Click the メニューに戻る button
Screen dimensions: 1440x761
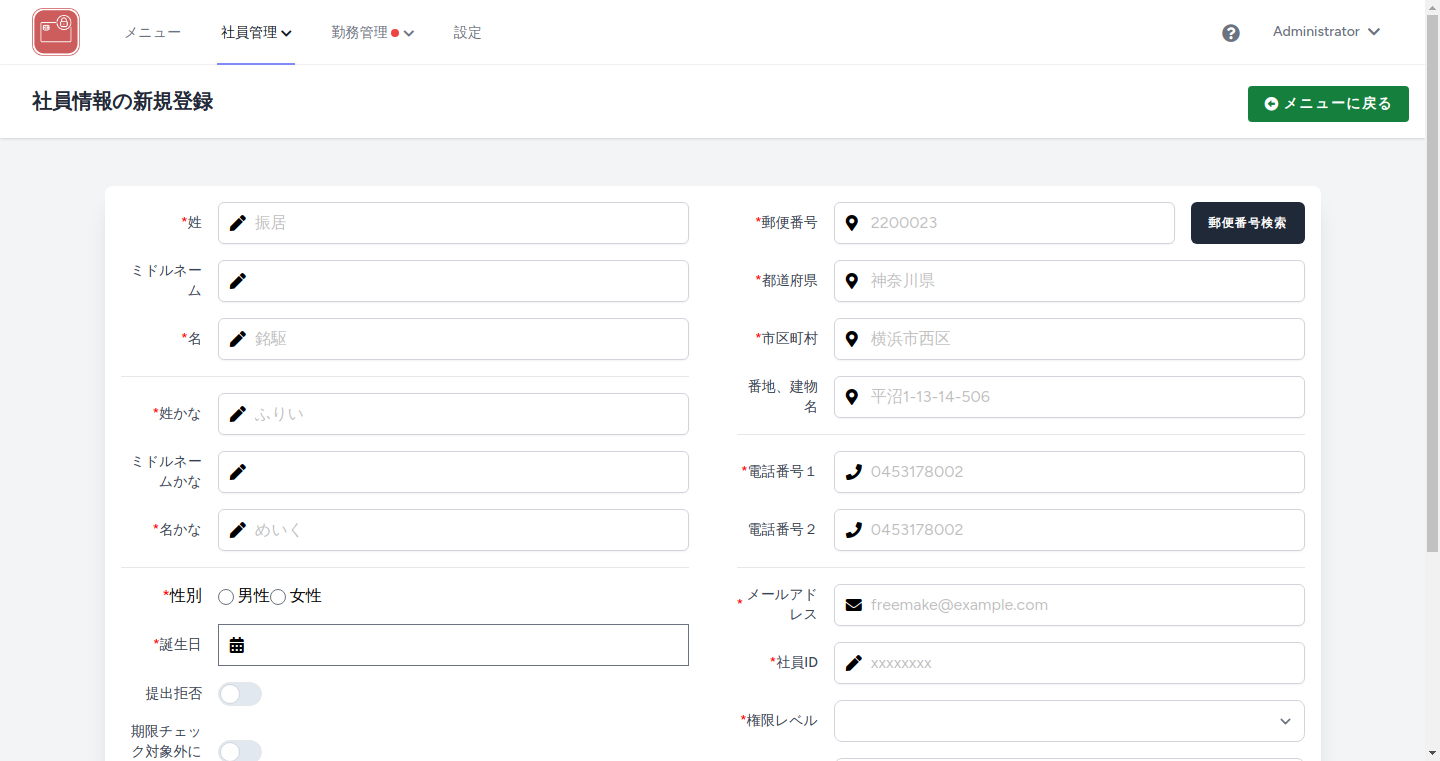tap(1328, 104)
